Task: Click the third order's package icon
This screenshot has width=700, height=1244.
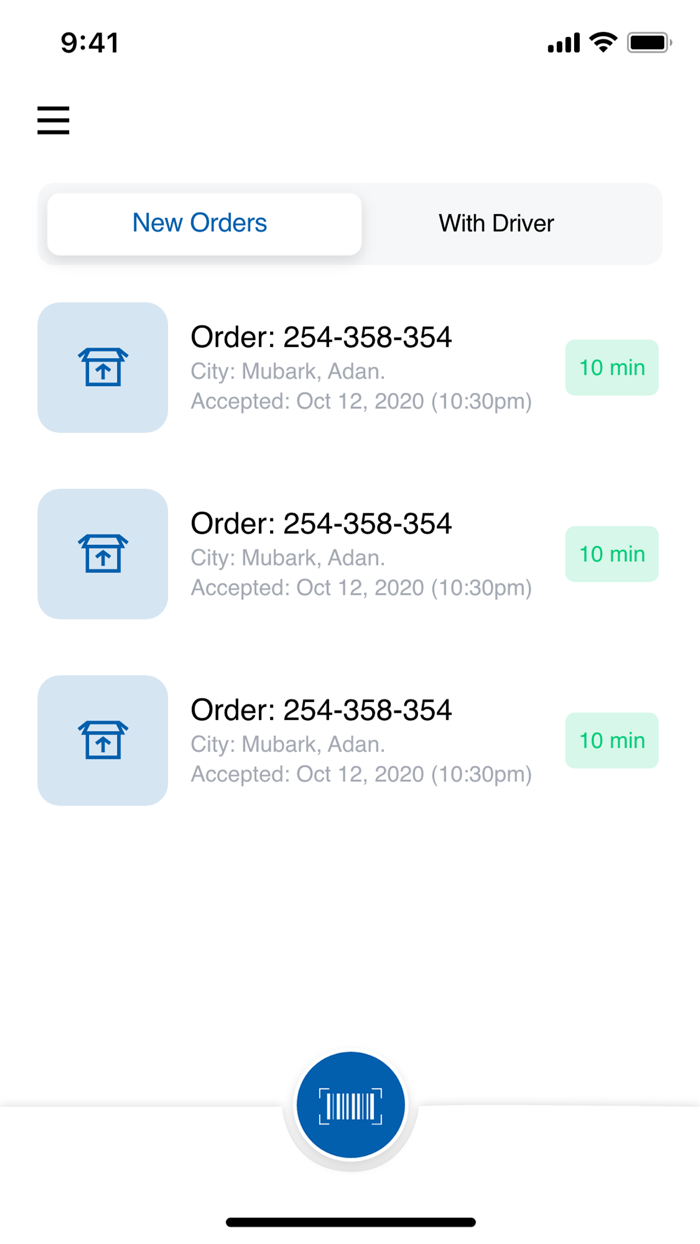Action: [x=102, y=740]
